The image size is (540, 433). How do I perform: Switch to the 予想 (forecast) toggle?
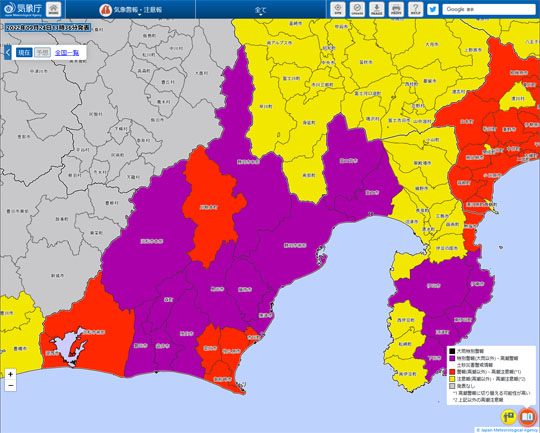42,52
